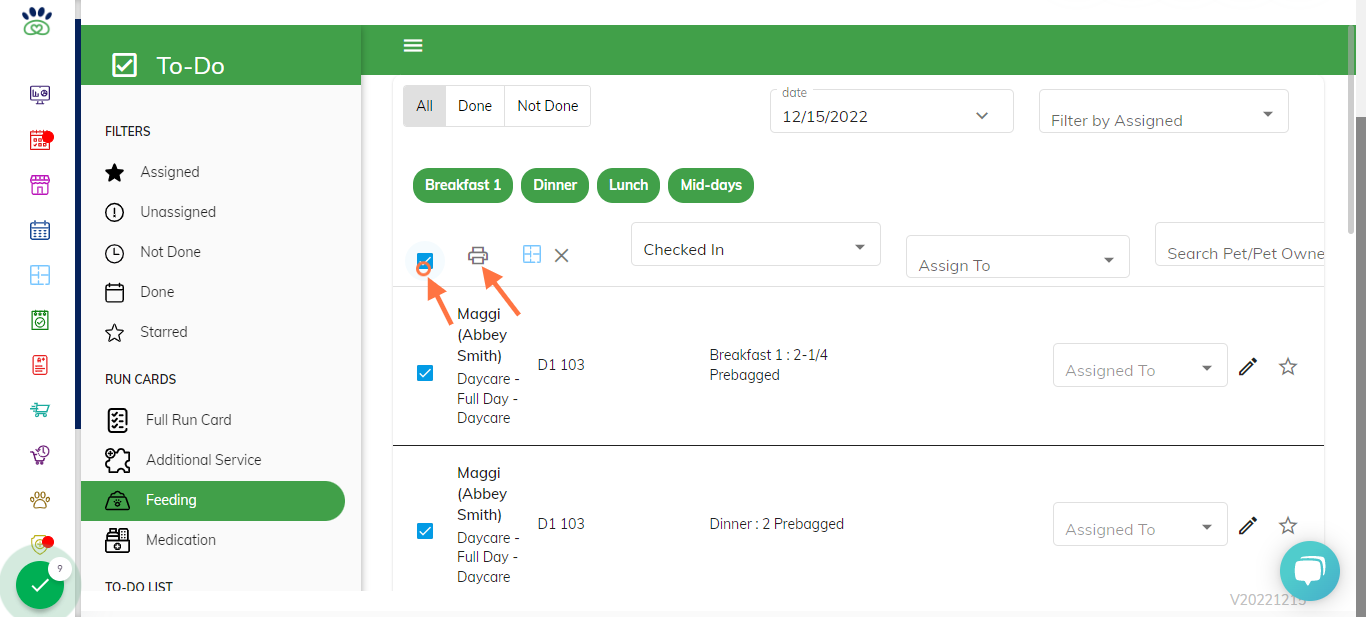
Task: Open the Checked In status dropdown
Action: 756,244
